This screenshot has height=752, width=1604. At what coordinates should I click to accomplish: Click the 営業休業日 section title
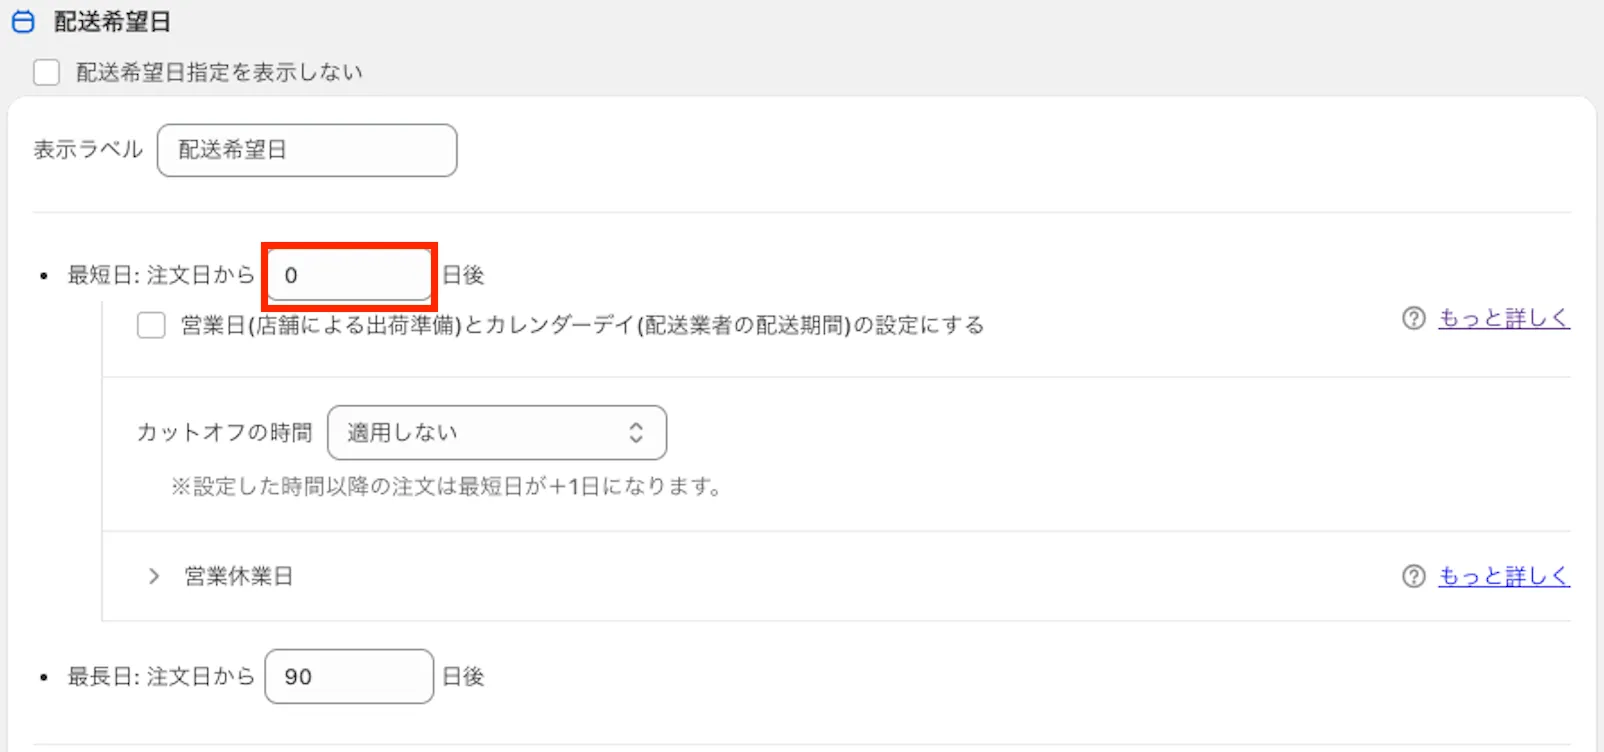(238, 577)
